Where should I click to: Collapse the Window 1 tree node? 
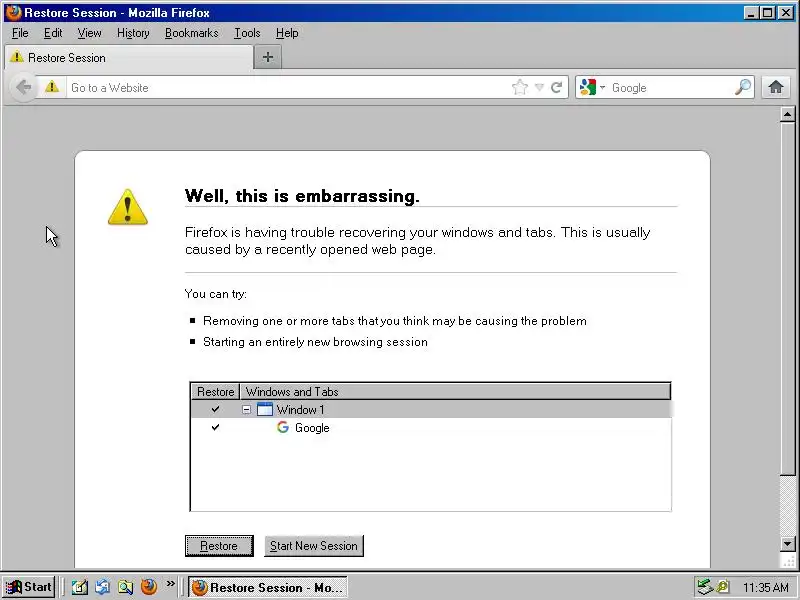pos(246,410)
